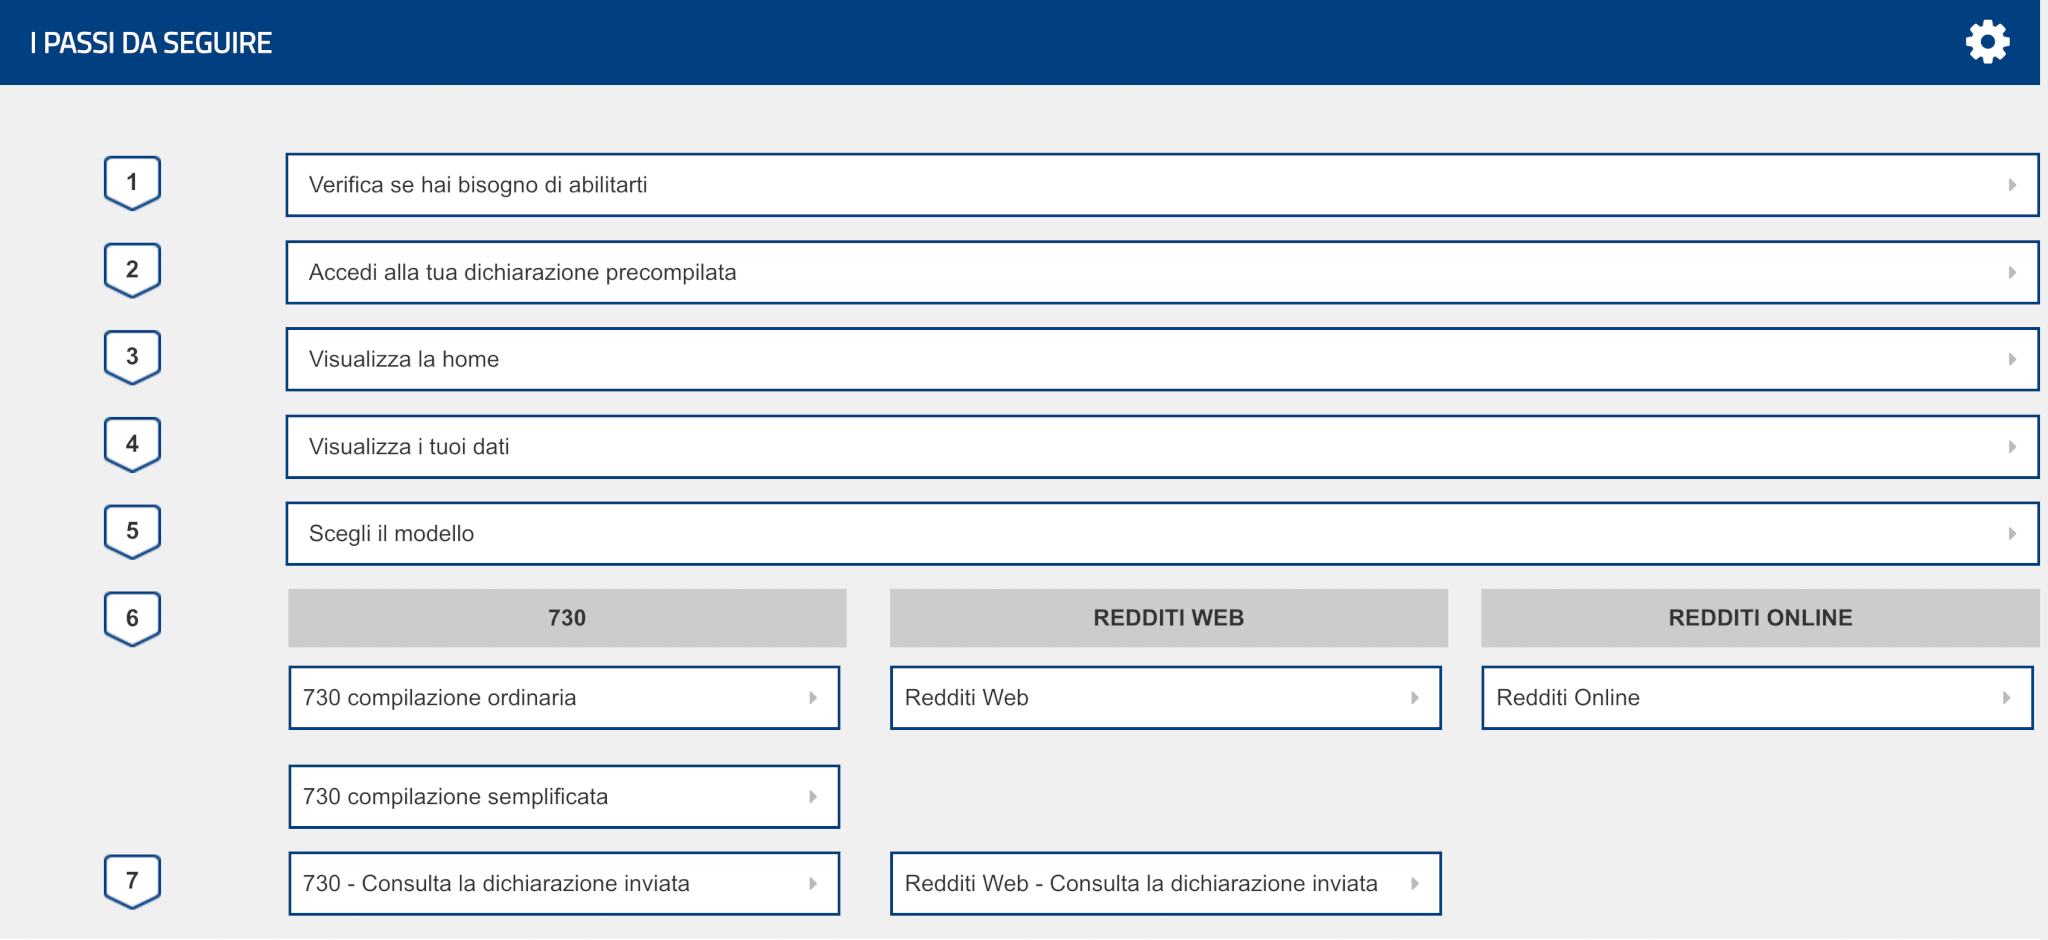The height and width of the screenshot is (940, 2048).
Task: Click the step 3 number badge
Action: click(132, 357)
